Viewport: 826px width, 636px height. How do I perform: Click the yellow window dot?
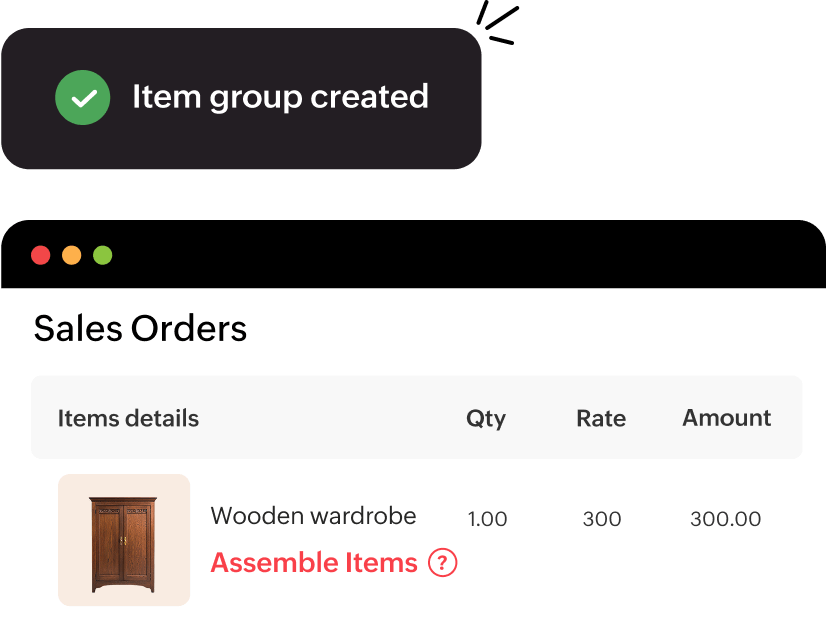[71, 255]
